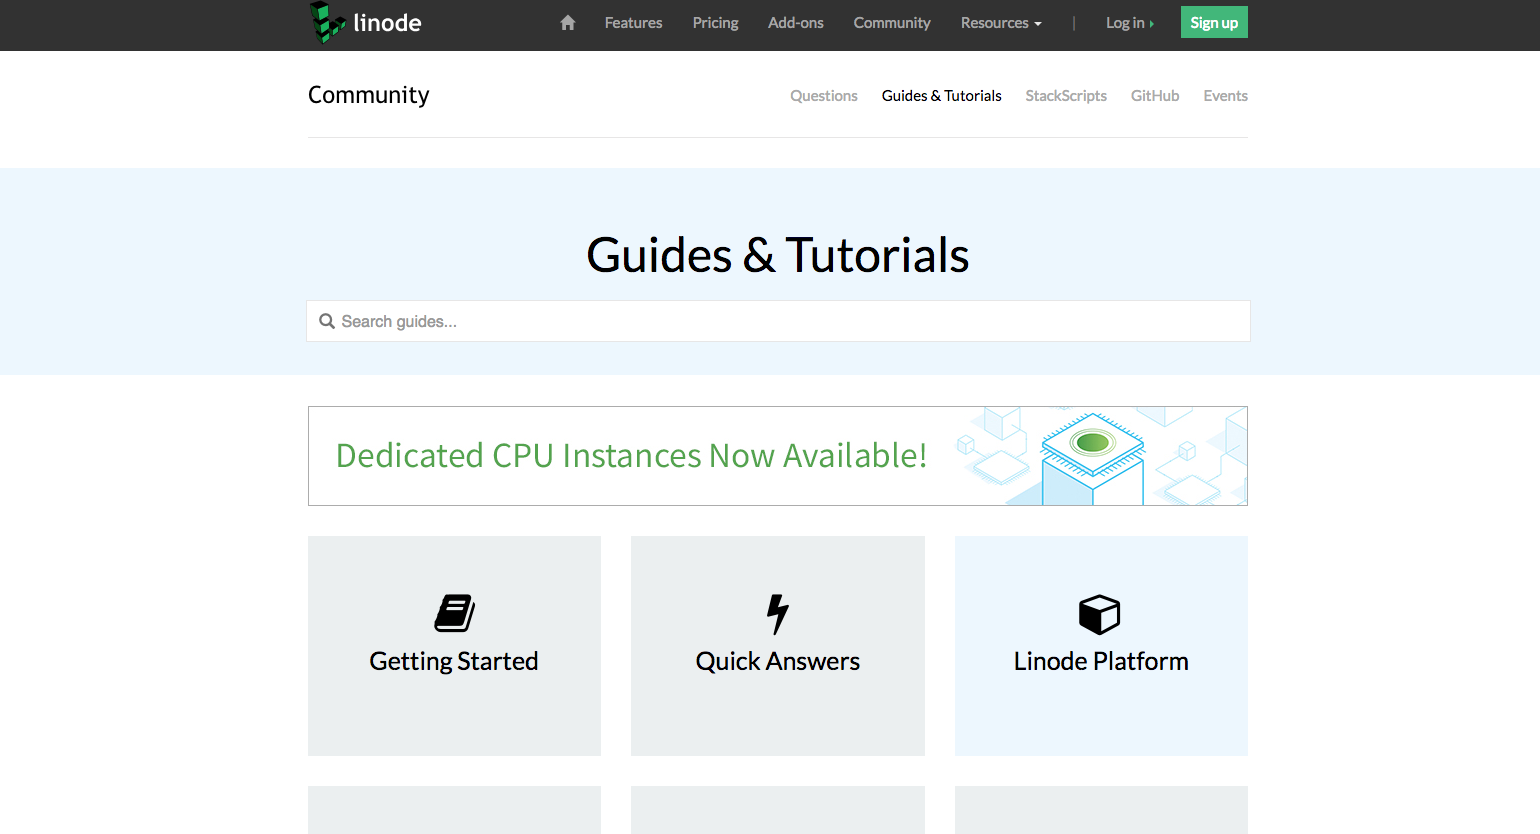Click the search magnifier icon
Screen dimensions: 1540x834
327,321
